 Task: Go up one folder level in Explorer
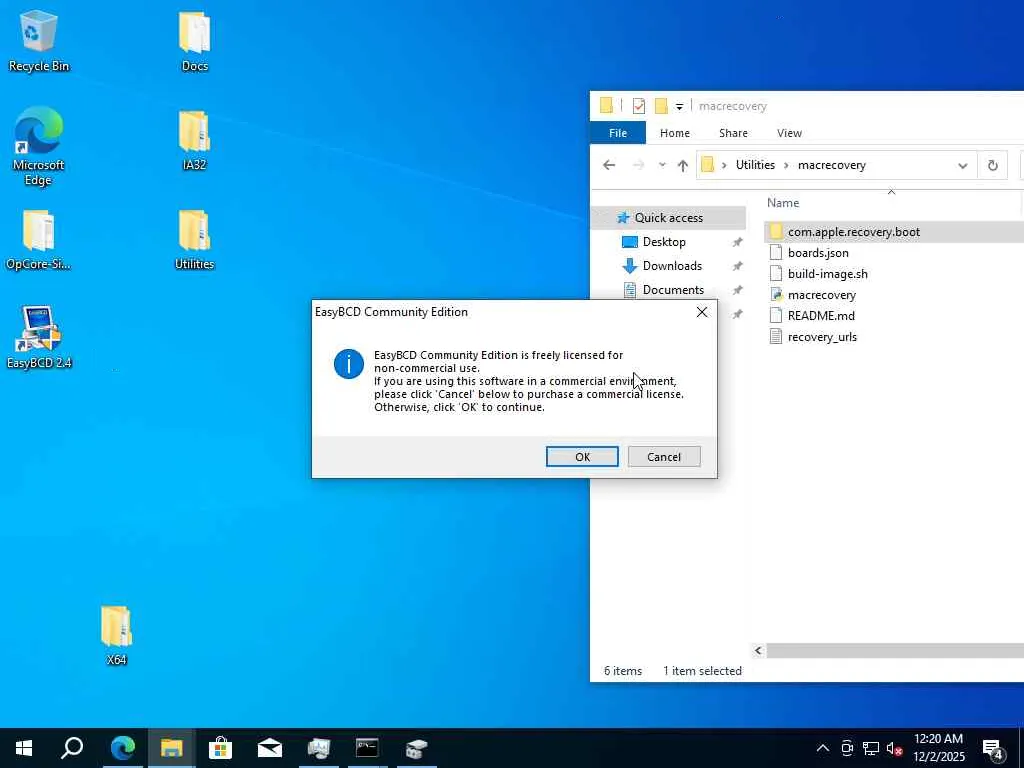(683, 165)
